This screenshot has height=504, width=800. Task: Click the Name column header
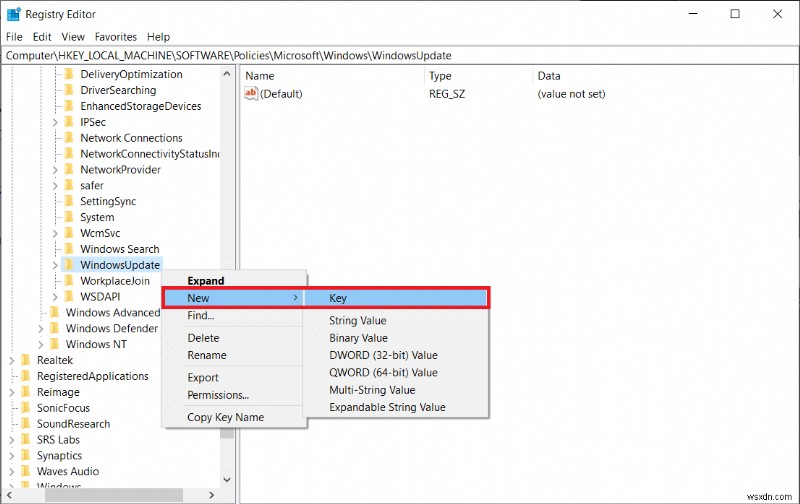(333, 75)
